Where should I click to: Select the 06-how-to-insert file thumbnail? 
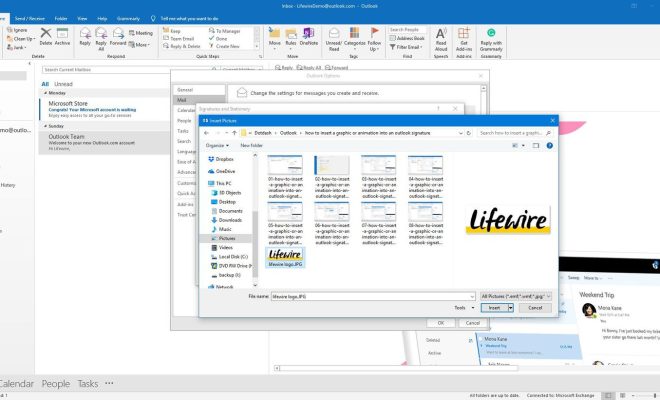click(x=332, y=224)
